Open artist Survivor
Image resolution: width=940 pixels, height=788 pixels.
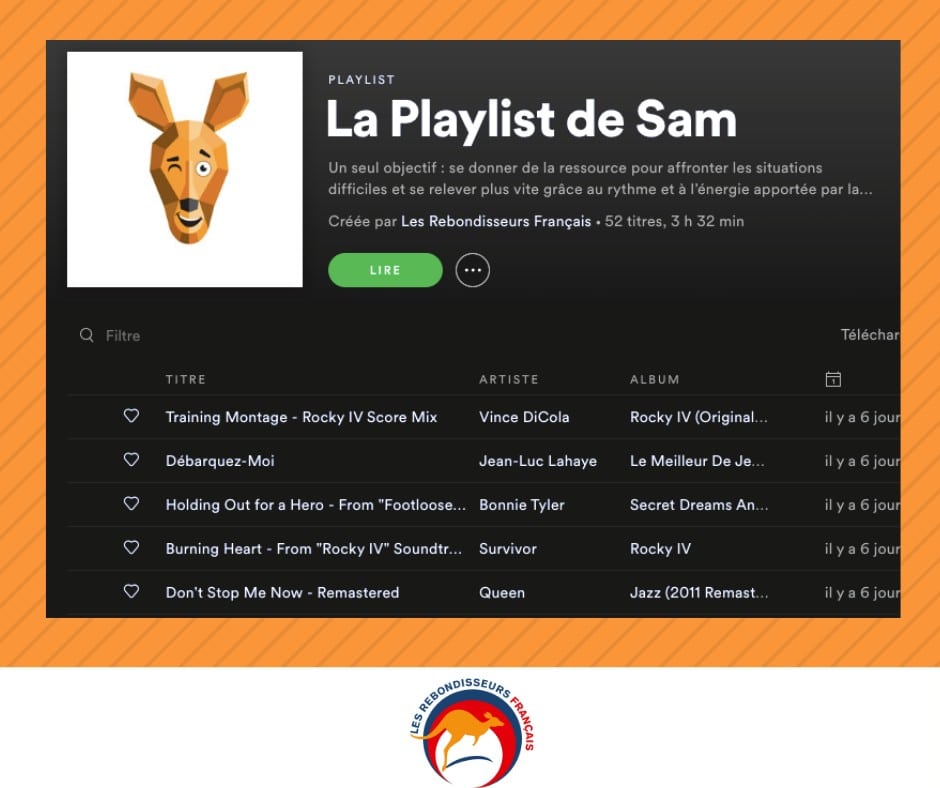point(508,549)
